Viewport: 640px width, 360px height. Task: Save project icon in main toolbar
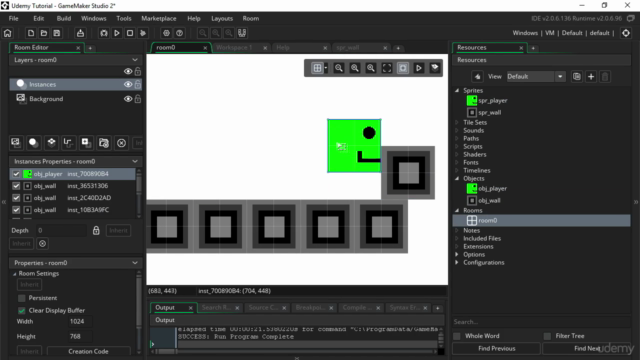click(x=57, y=33)
